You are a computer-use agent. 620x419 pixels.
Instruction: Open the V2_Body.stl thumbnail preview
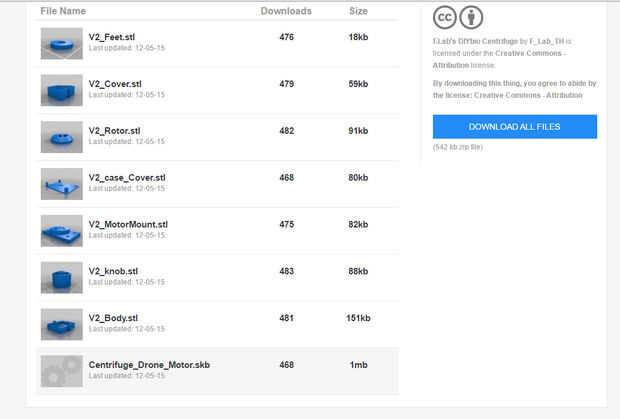pos(61,324)
